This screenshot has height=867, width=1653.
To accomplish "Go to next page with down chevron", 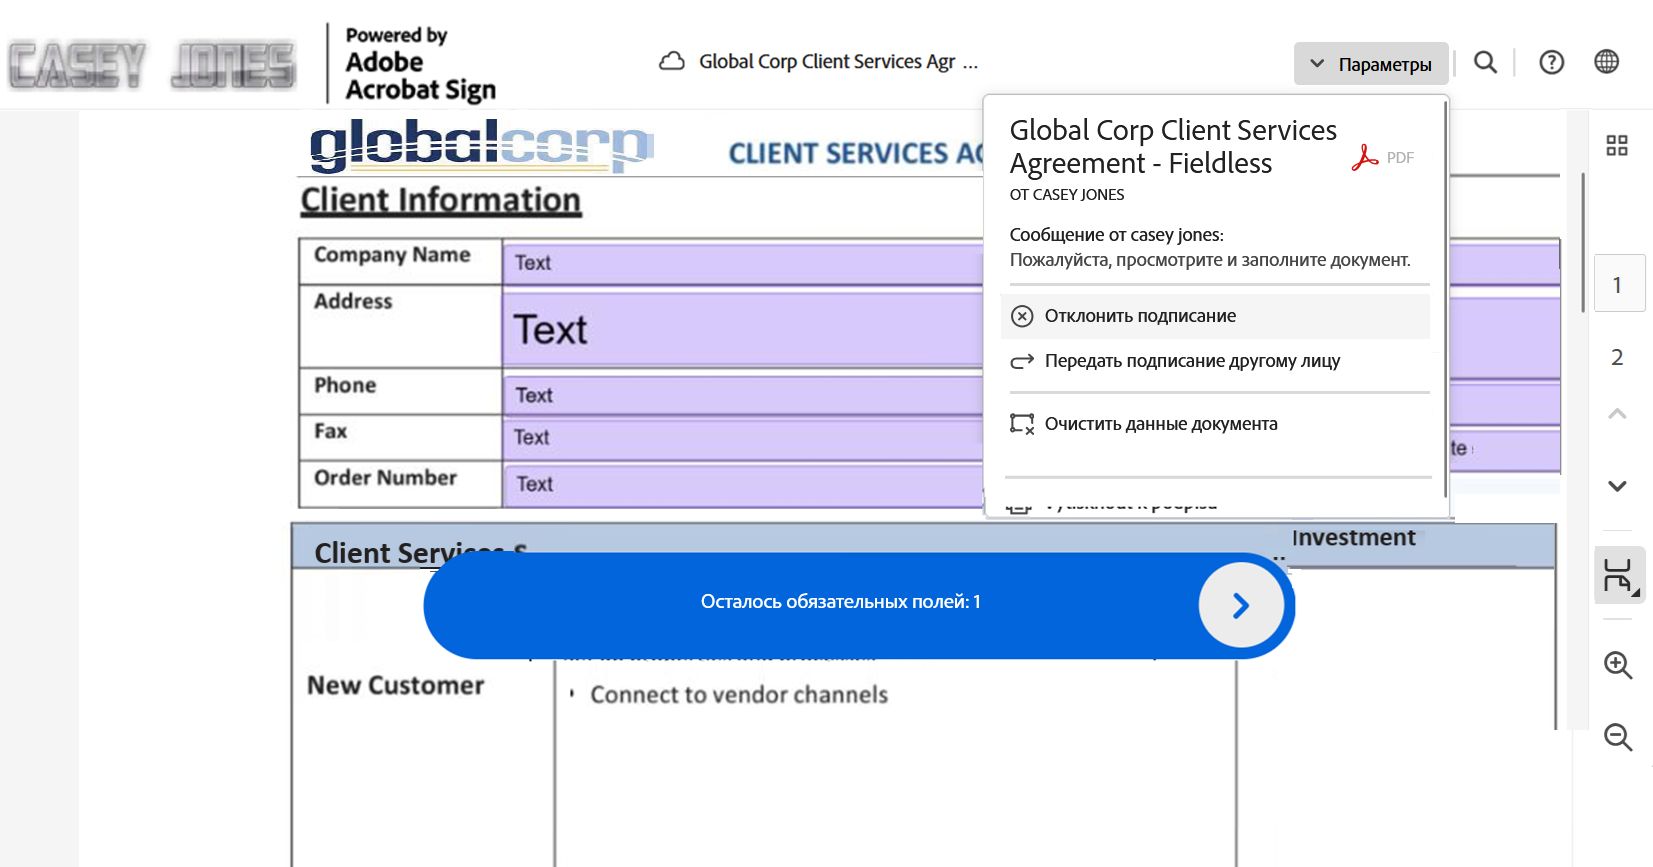I will pyautogui.click(x=1617, y=486).
